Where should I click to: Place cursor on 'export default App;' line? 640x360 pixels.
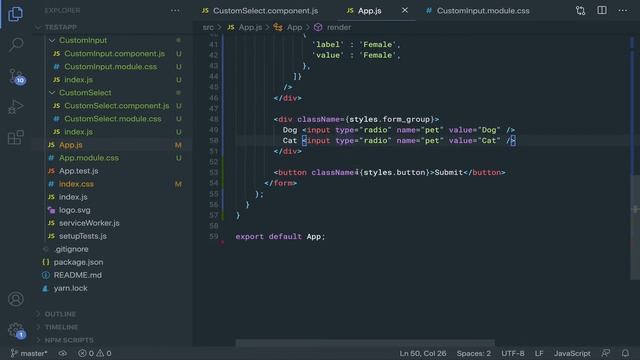280,237
